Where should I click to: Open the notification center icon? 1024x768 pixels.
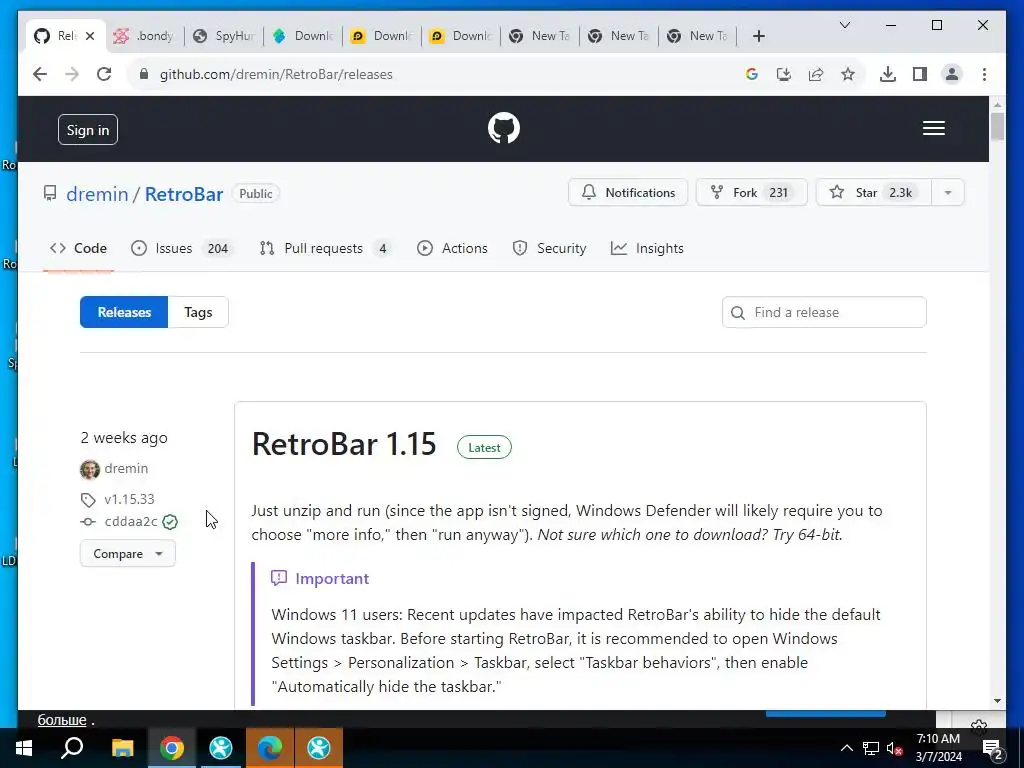tap(992, 748)
